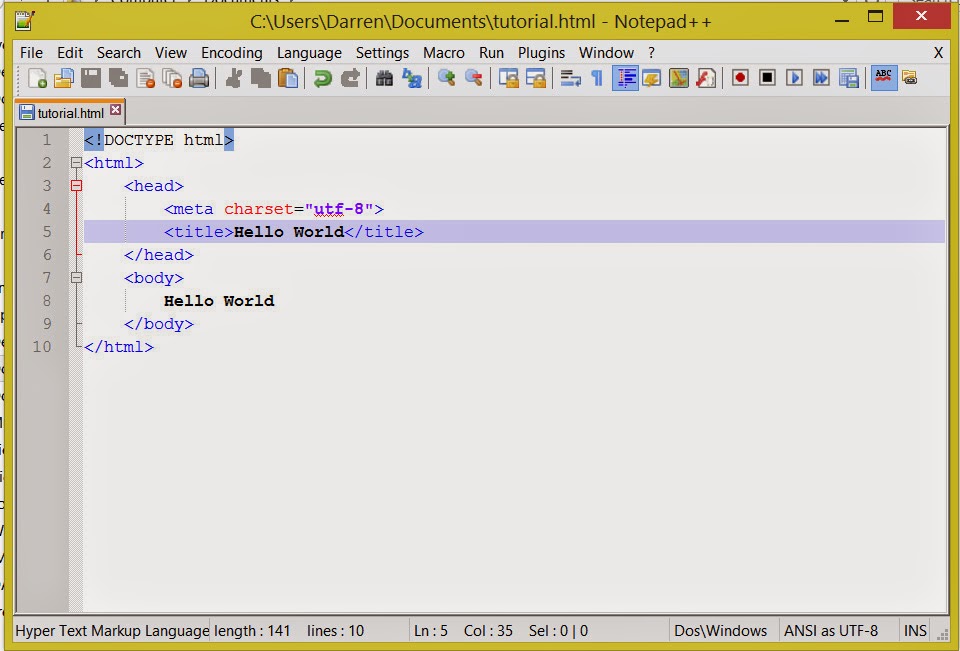Click the Open file folder icon
This screenshot has height=651, width=960.
[64, 78]
